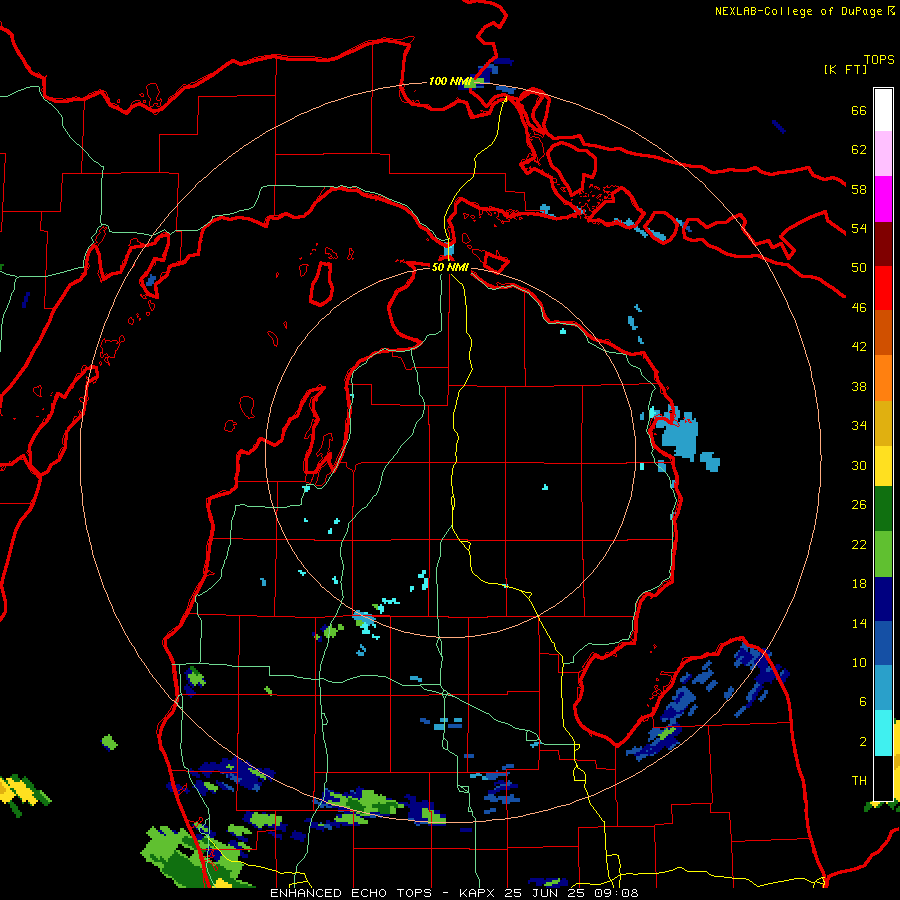Click the 42 legend value
Image resolution: width=900 pixels, height=900 pixels.
(x=859, y=347)
